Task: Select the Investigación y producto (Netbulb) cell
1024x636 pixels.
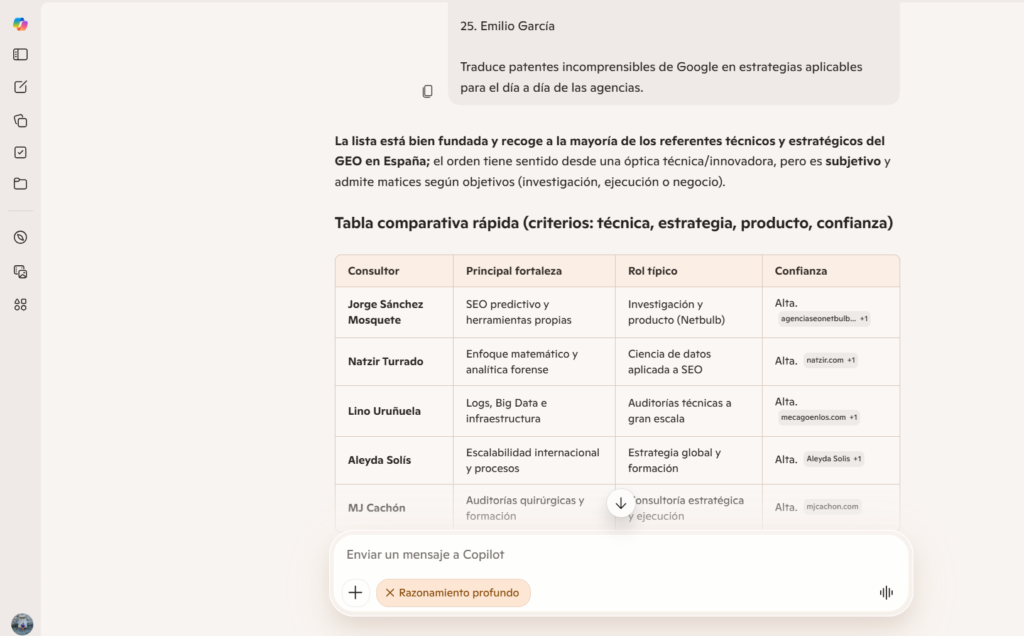Action: click(689, 312)
